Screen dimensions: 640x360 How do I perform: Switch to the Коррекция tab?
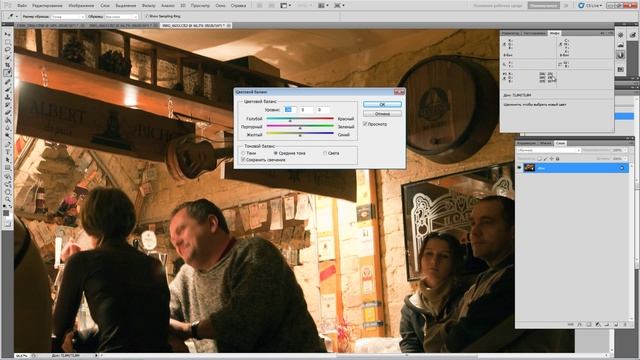click(x=527, y=143)
